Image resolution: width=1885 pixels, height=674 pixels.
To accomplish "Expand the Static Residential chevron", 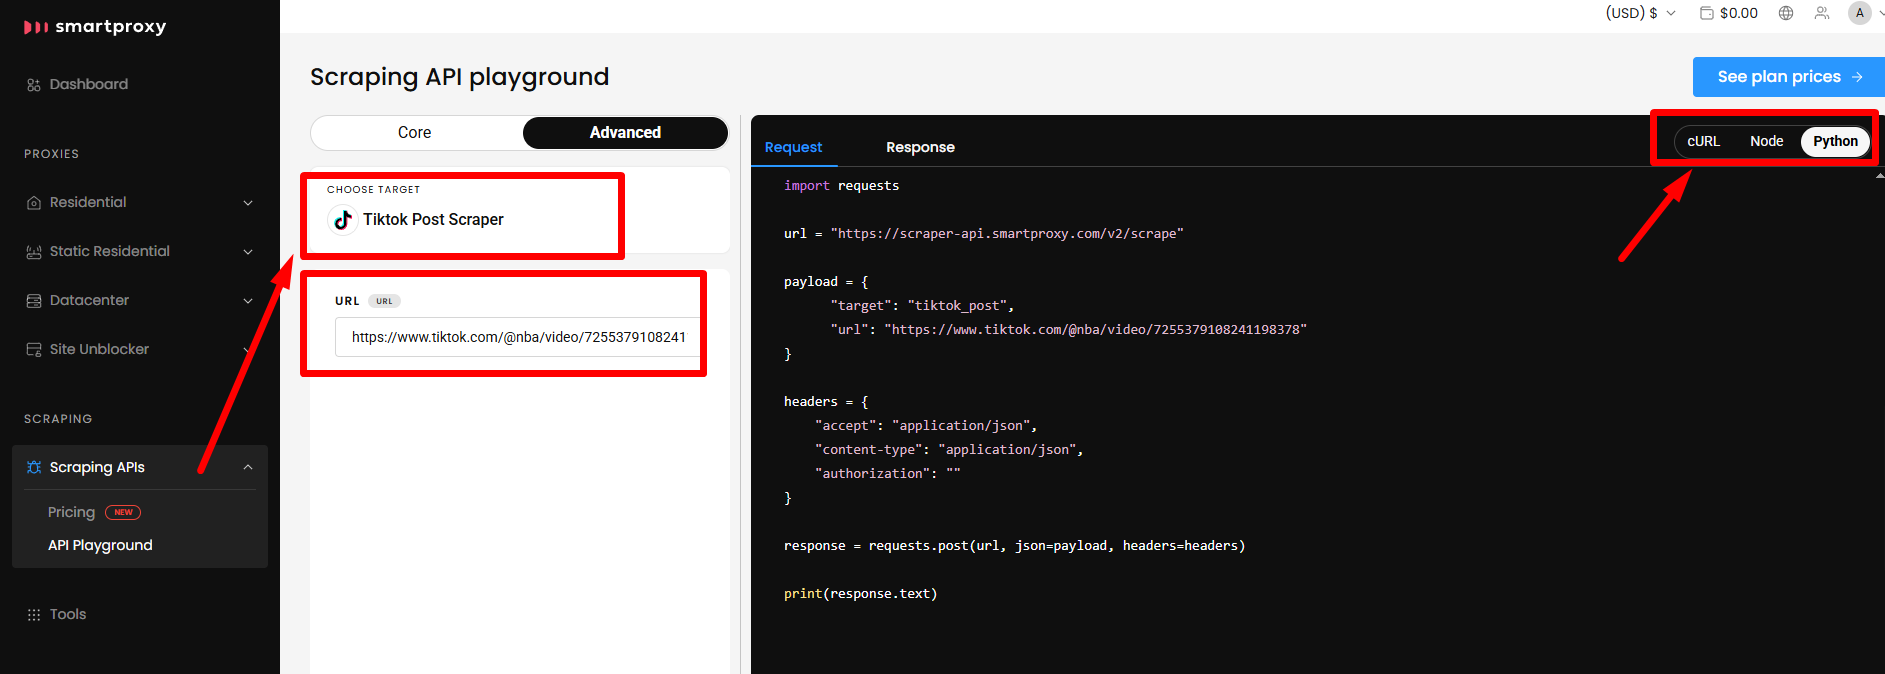I will [248, 252].
